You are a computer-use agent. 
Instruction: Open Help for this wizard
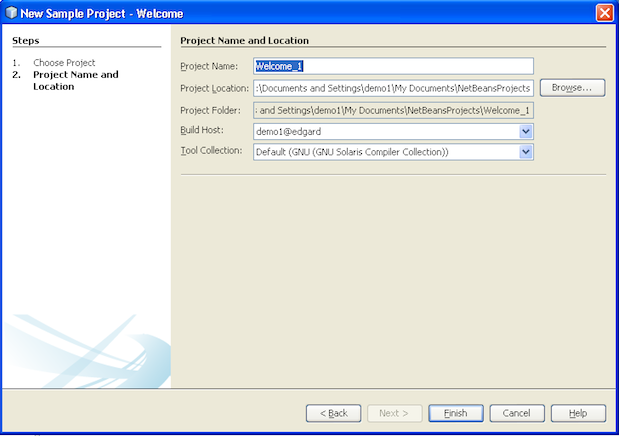(577, 413)
